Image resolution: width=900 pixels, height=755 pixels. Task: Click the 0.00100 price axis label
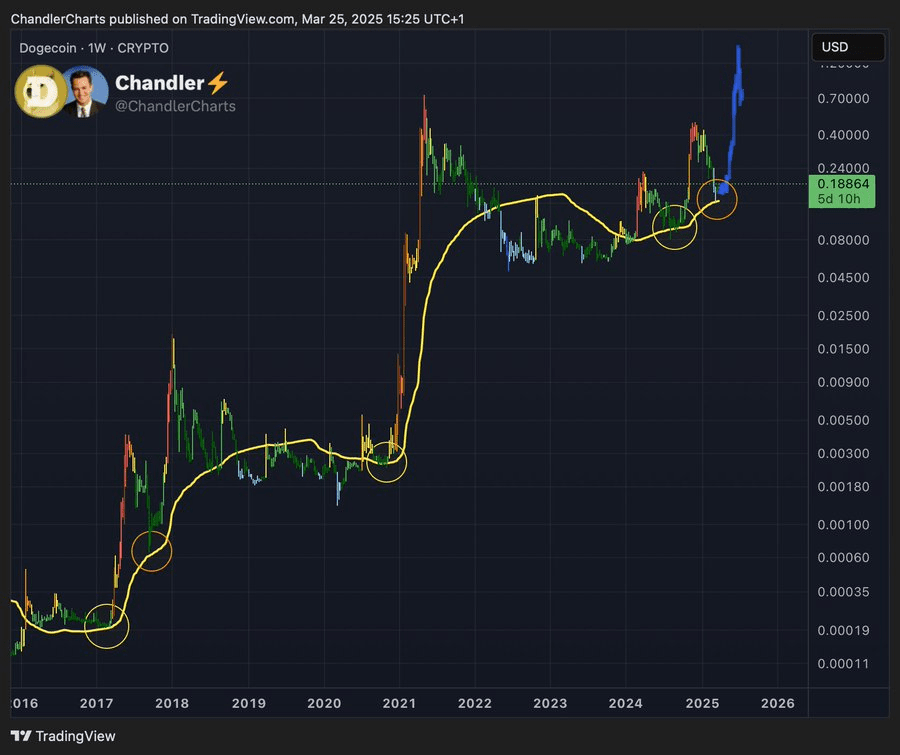coord(843,525)
